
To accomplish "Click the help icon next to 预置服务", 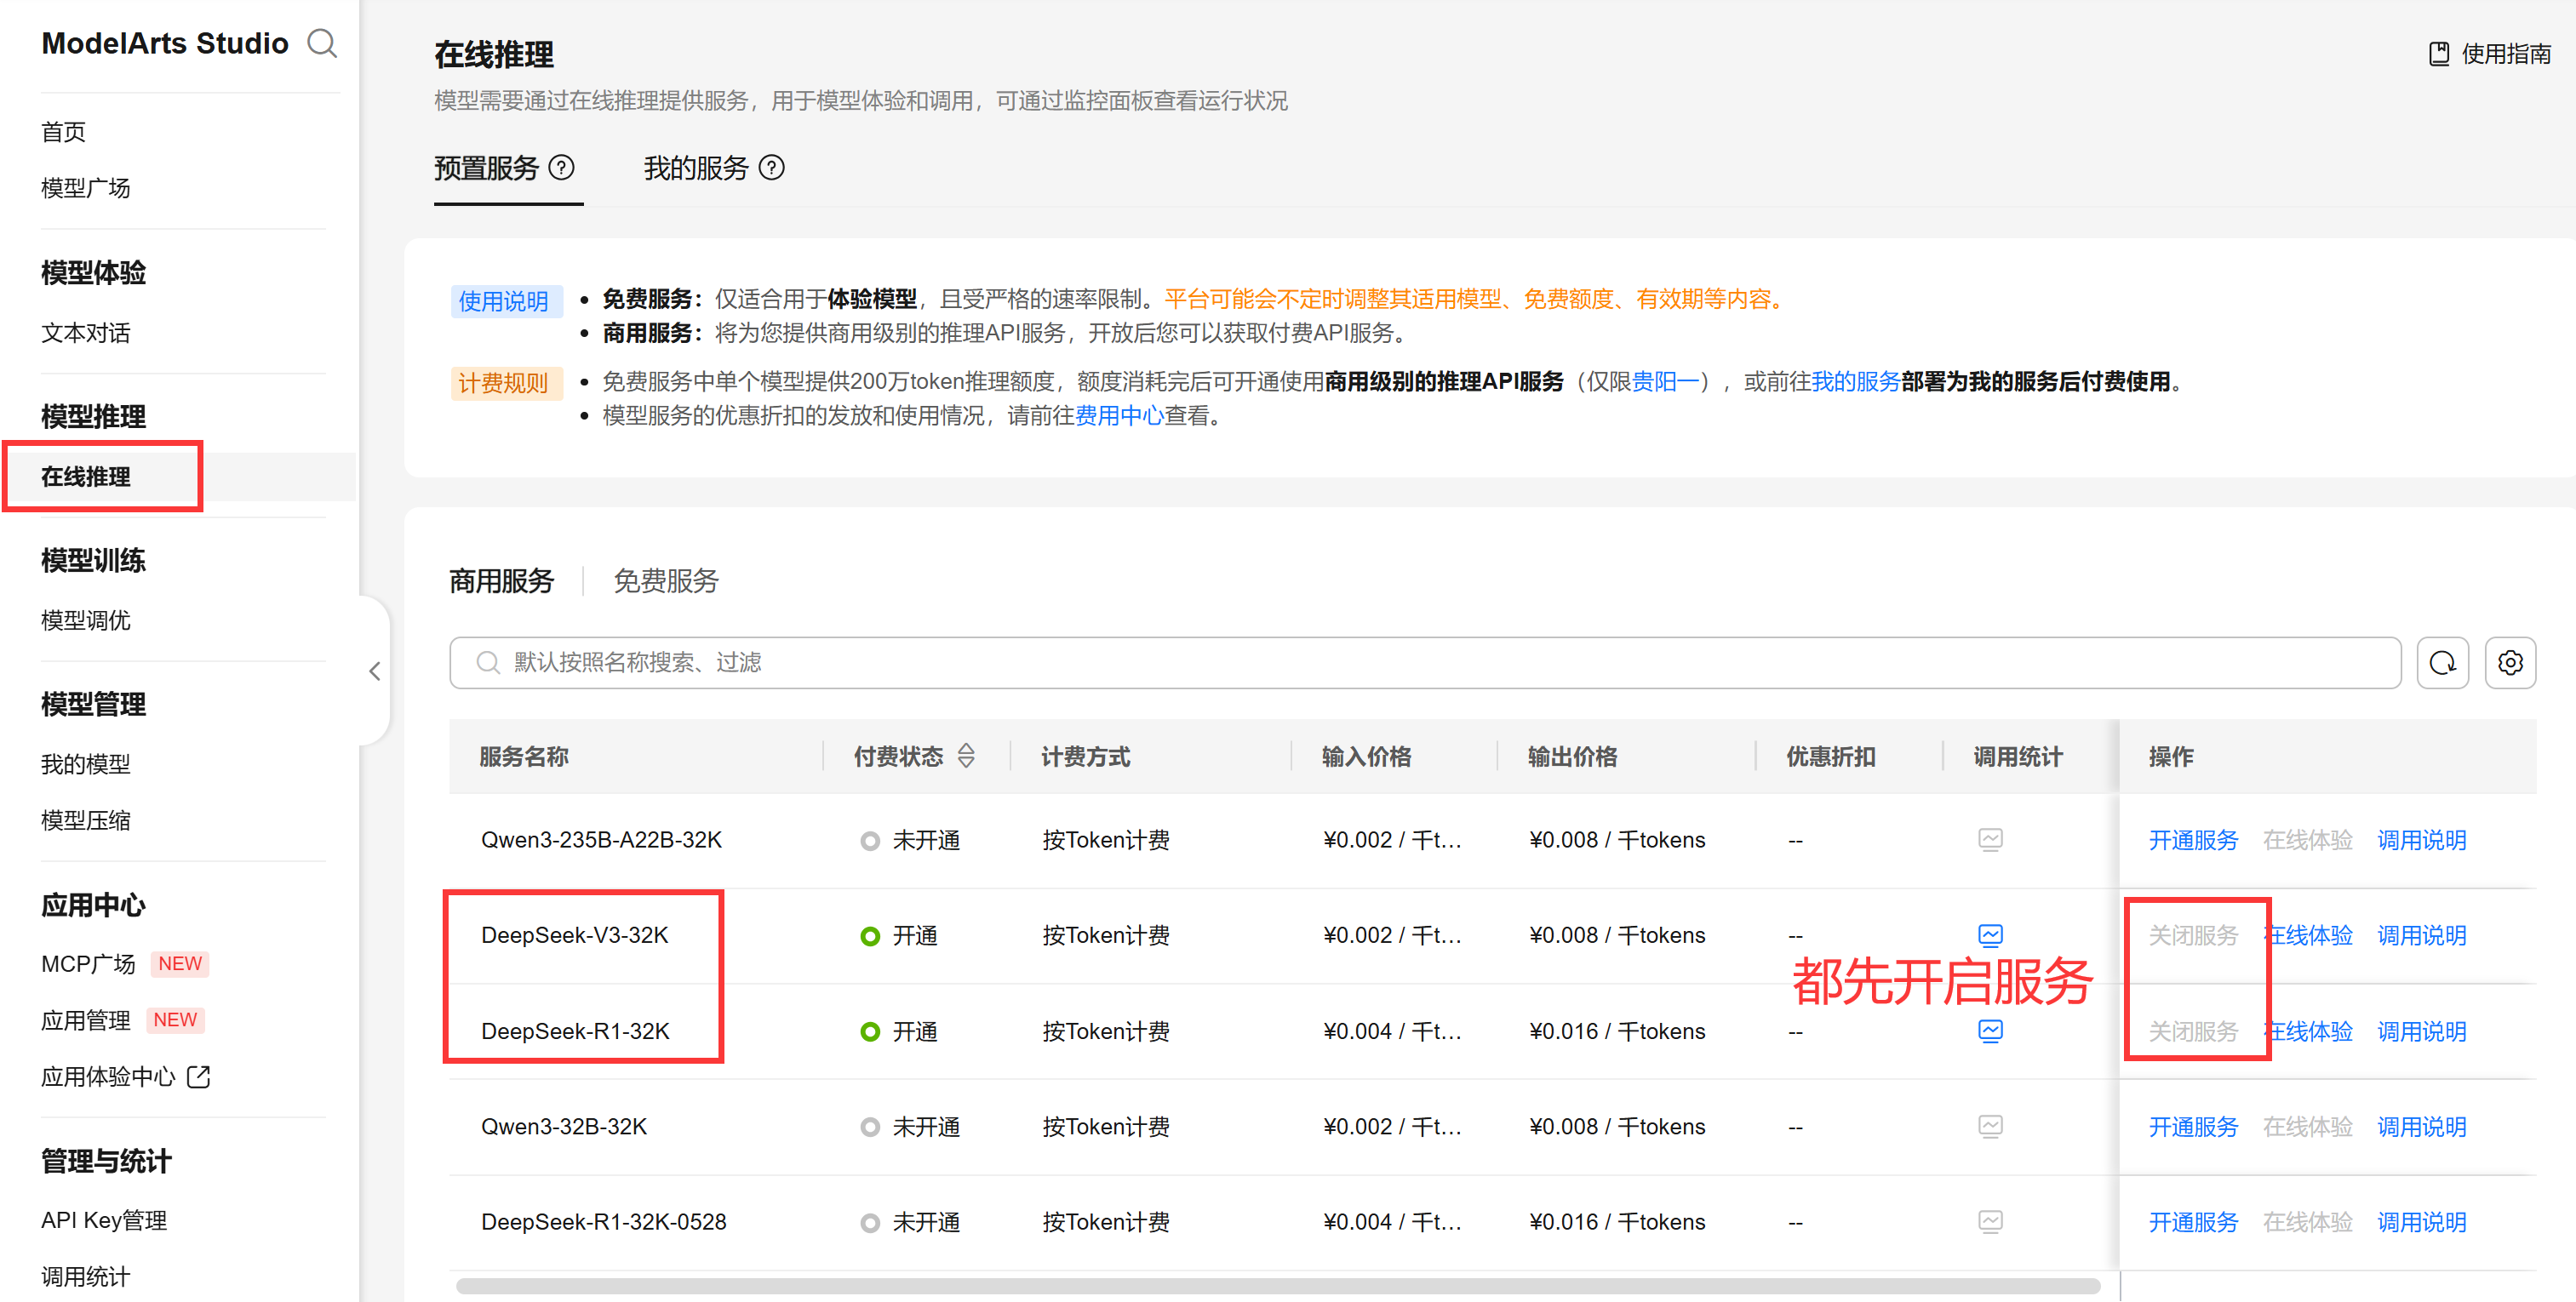I will [562, 168].
